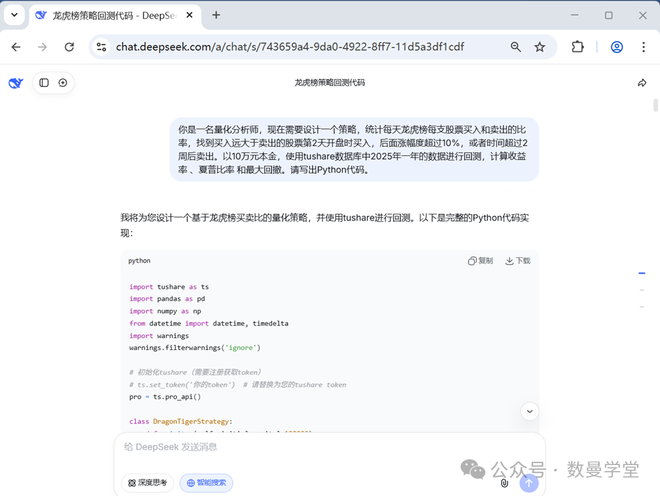Open the sidebar panel icon
Image resolution: width=660 pixels, height=496 pixels.
[44, 83]
